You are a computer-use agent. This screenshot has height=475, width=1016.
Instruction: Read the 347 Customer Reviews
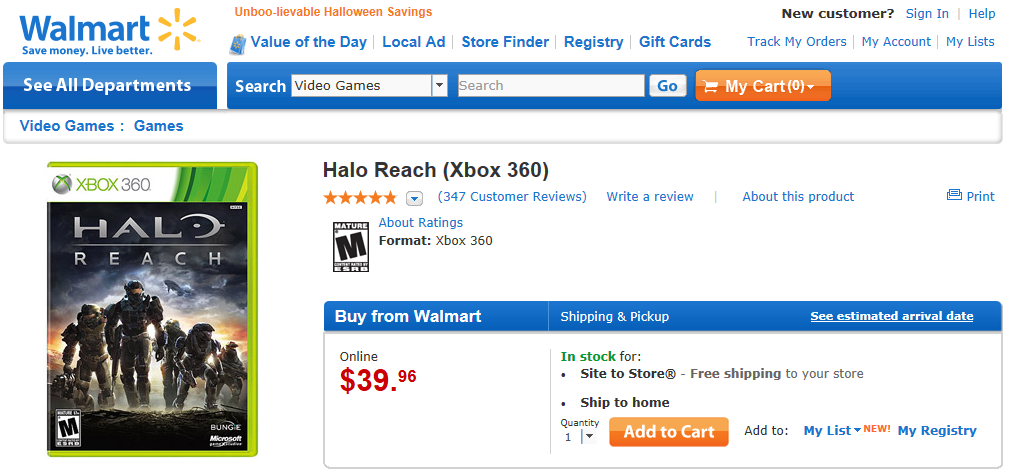click(512, 197)
